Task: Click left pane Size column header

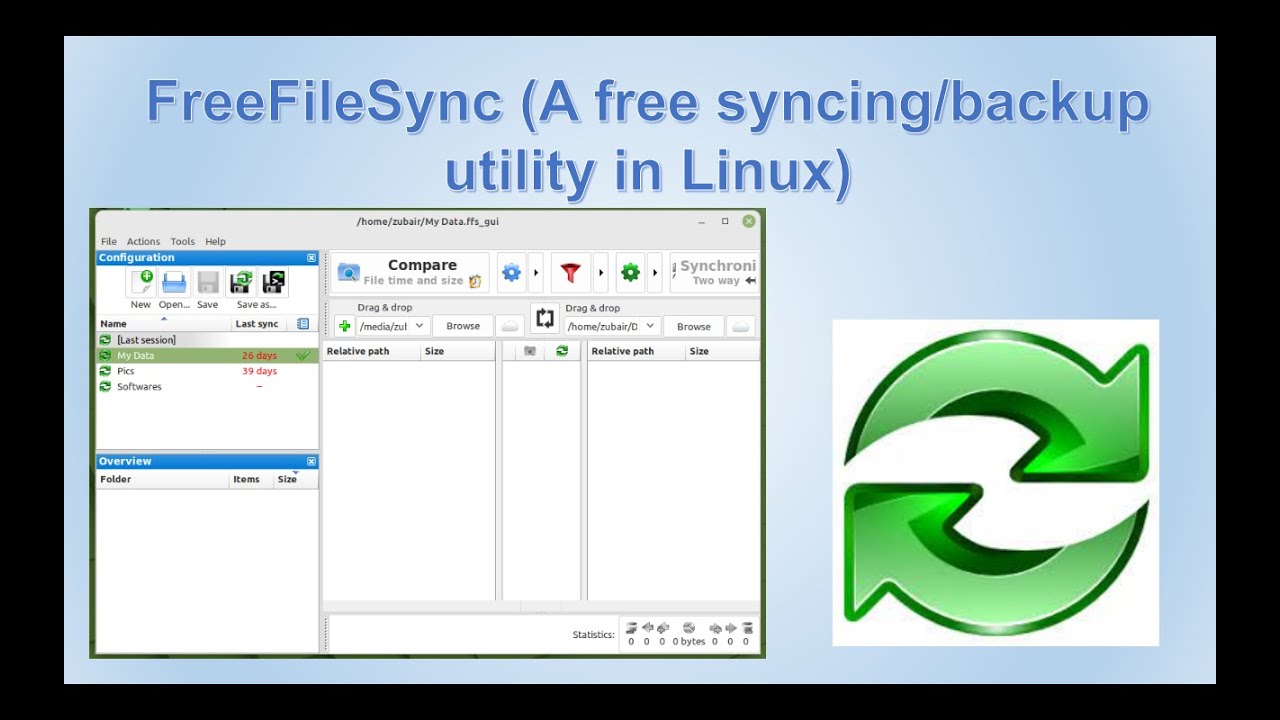Action: point(457,351)
